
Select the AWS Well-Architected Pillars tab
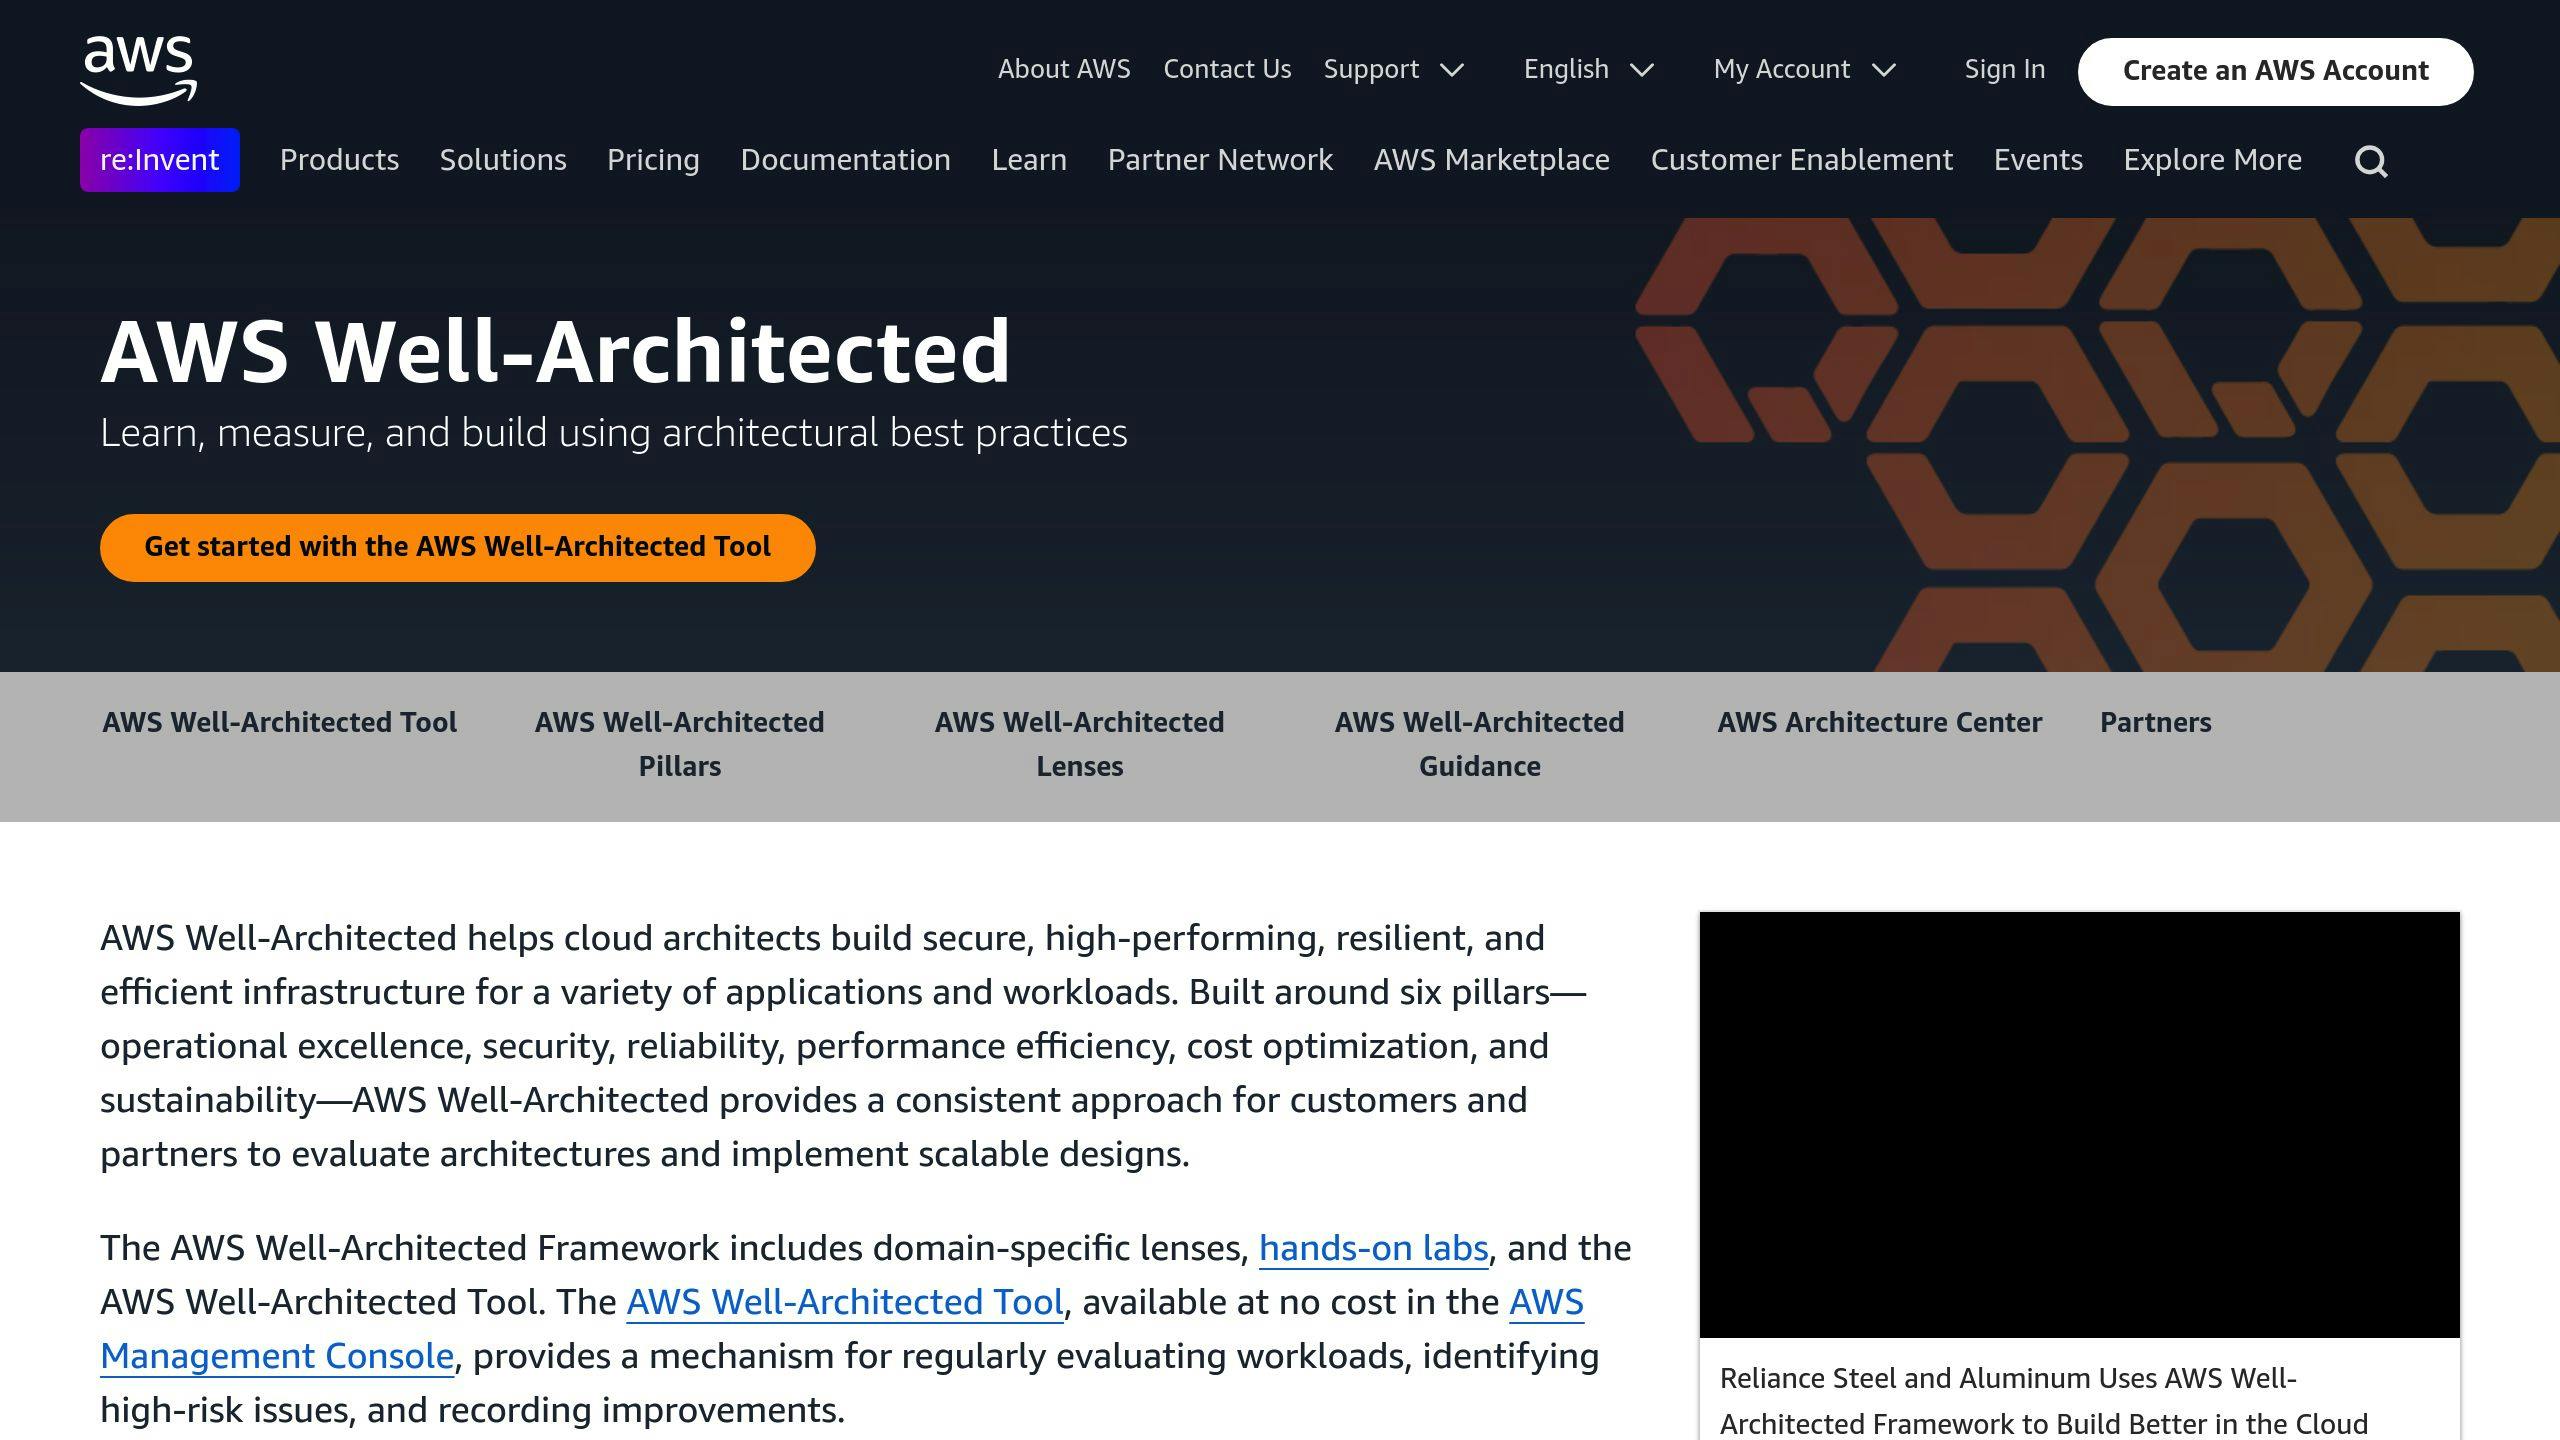[x=680, y=744]
